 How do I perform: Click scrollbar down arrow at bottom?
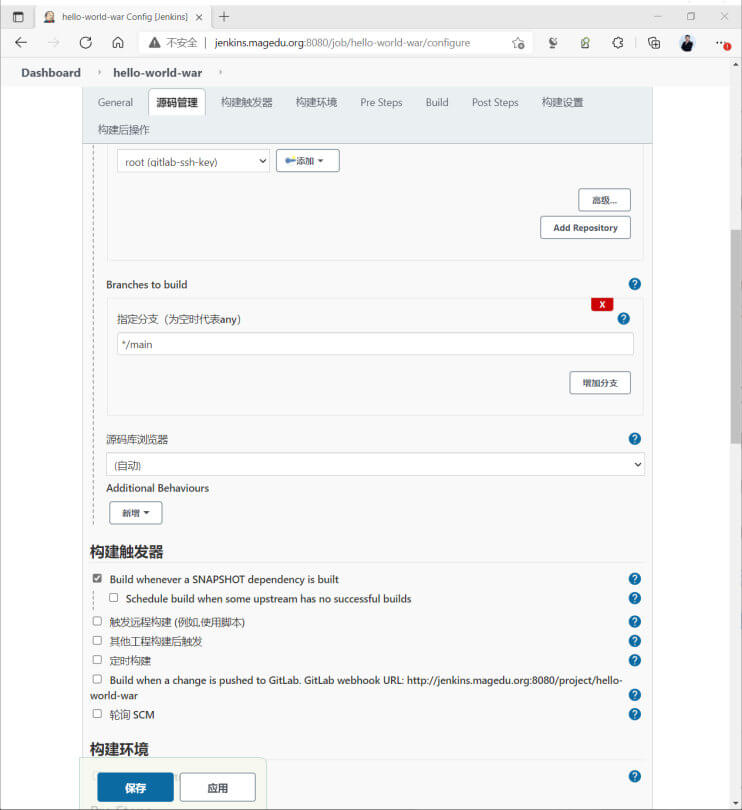coord(736,803)
